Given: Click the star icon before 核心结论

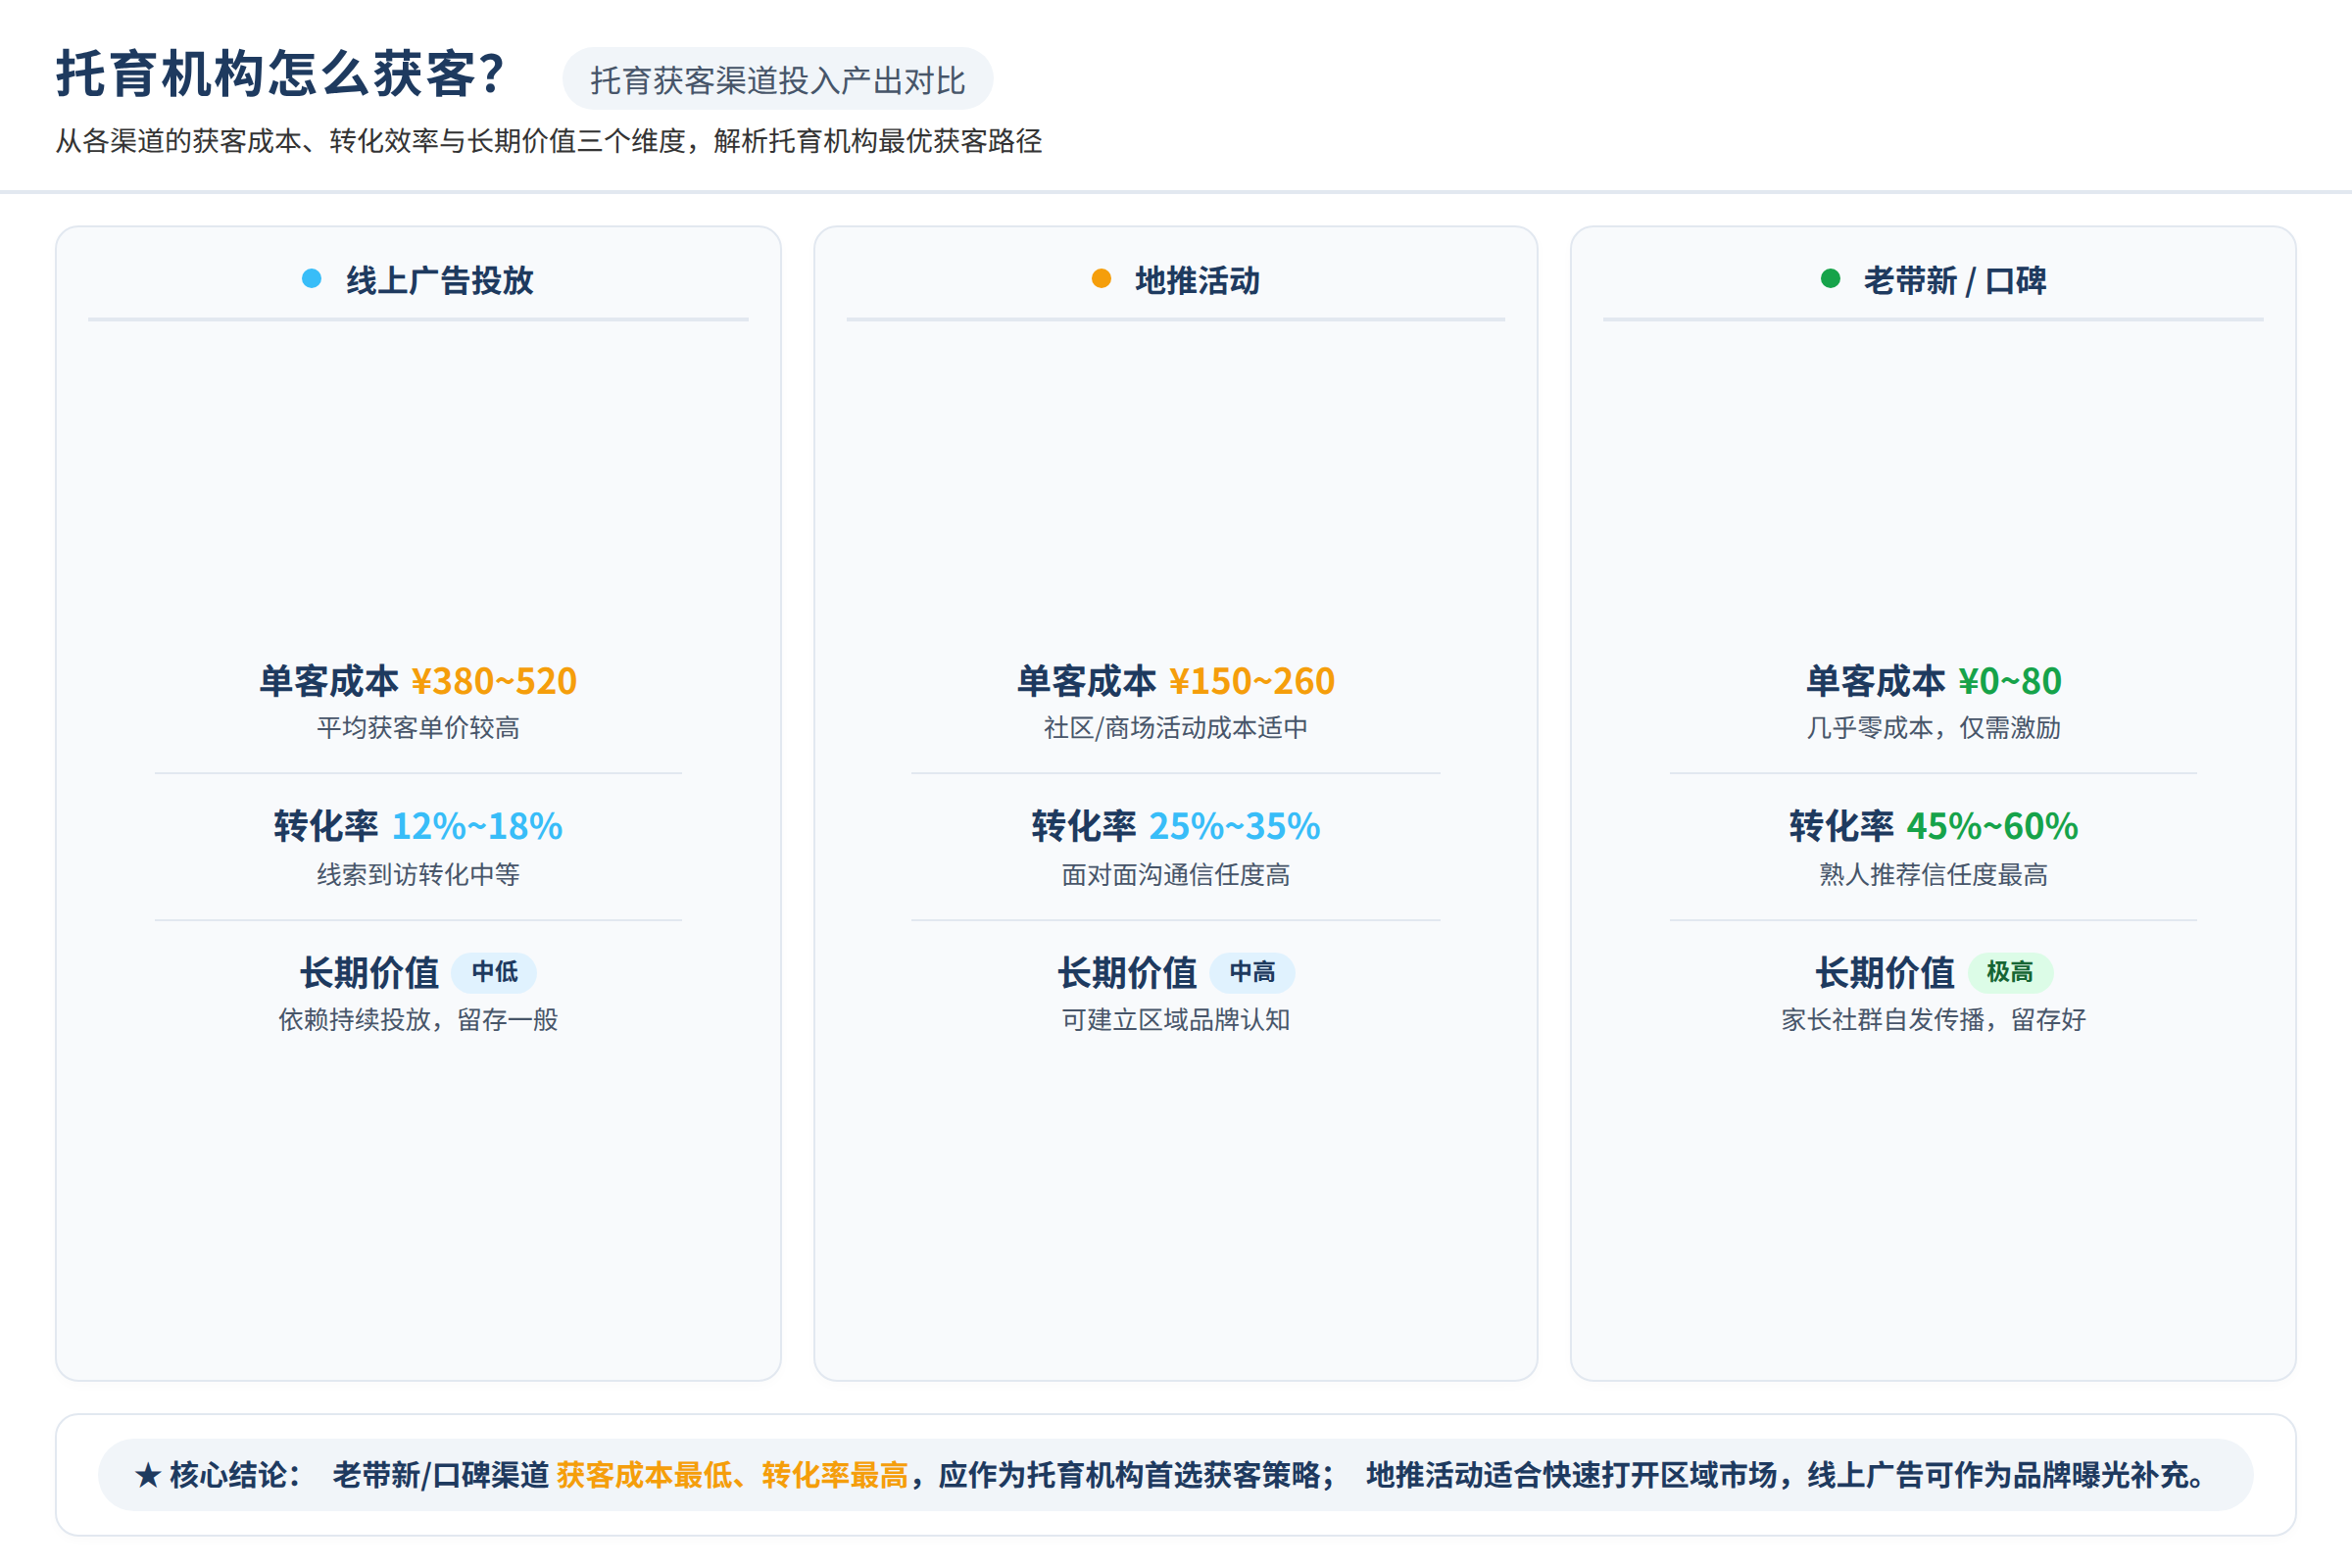Looking at the screenshot, I should (x=148, y=1475).
